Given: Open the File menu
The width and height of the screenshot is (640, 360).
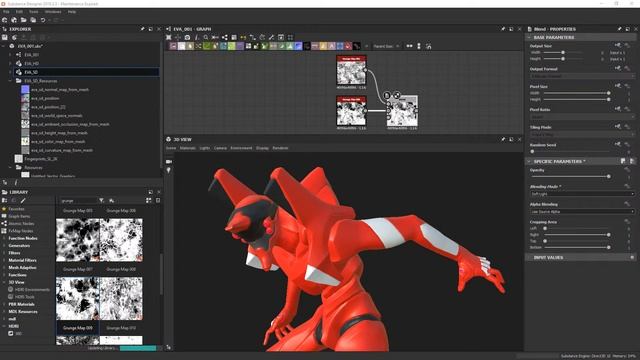Looking at the screenshot, I should pos(6,12).
